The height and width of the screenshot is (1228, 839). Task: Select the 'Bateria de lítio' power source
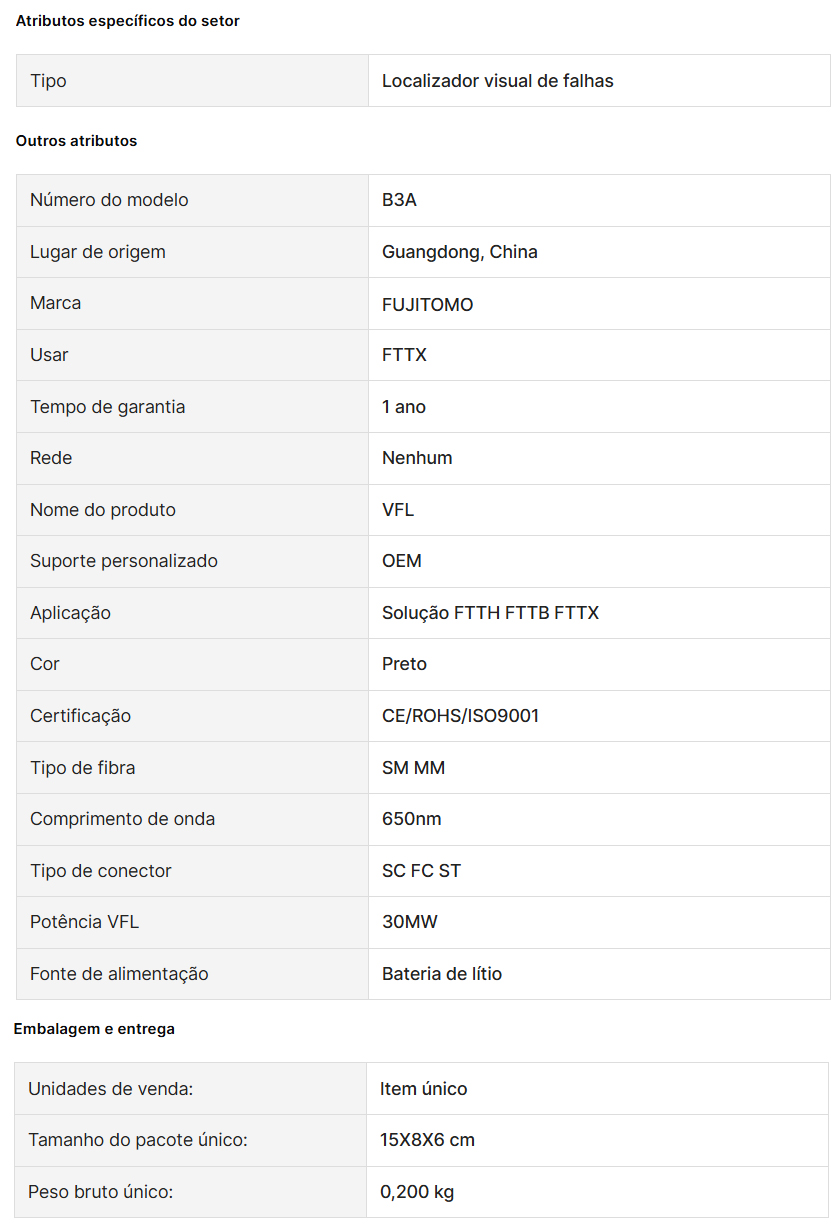click(442, 974)
